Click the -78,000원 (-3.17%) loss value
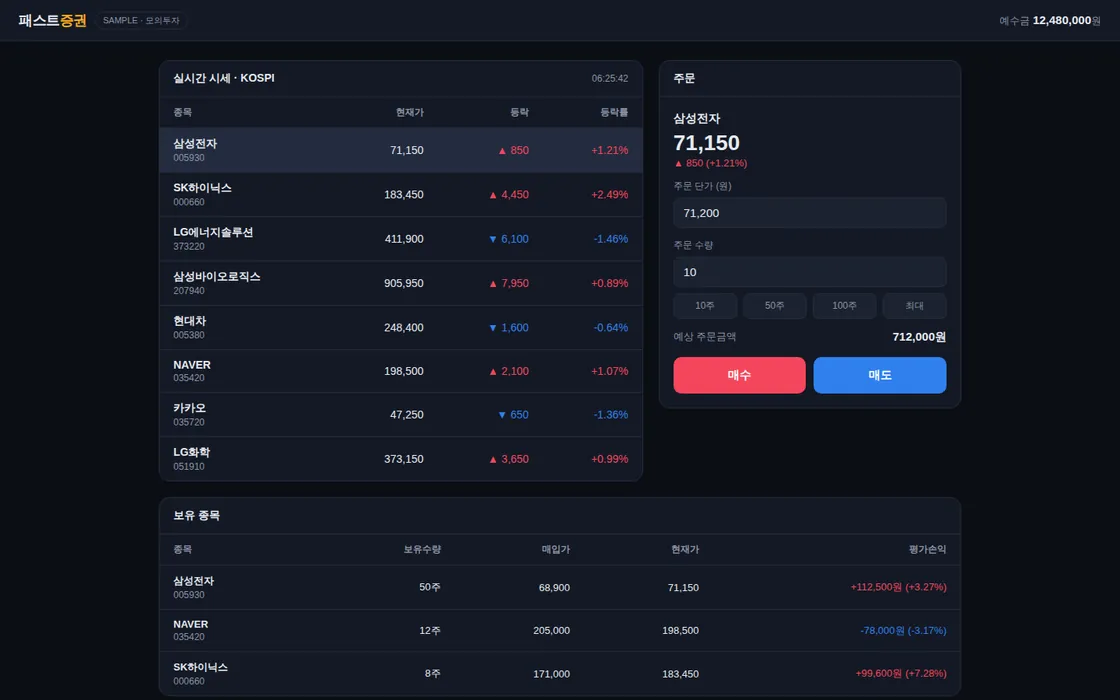Image resolution: width=1120 pixels, height=700 pixels. (x=904, y=630)
